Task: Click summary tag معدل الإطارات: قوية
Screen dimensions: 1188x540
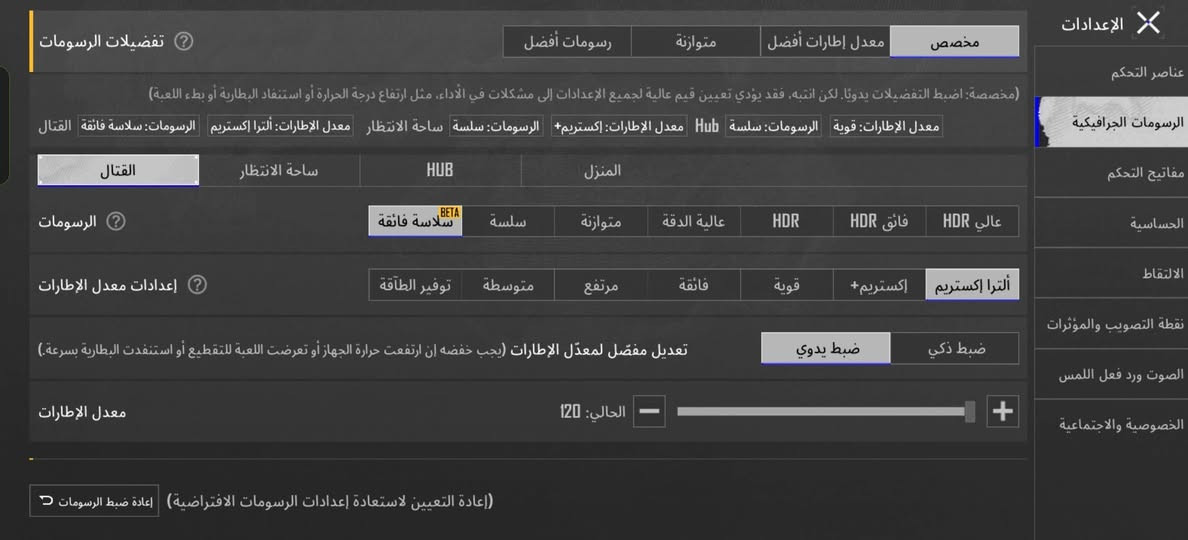Action: [886, 126]
